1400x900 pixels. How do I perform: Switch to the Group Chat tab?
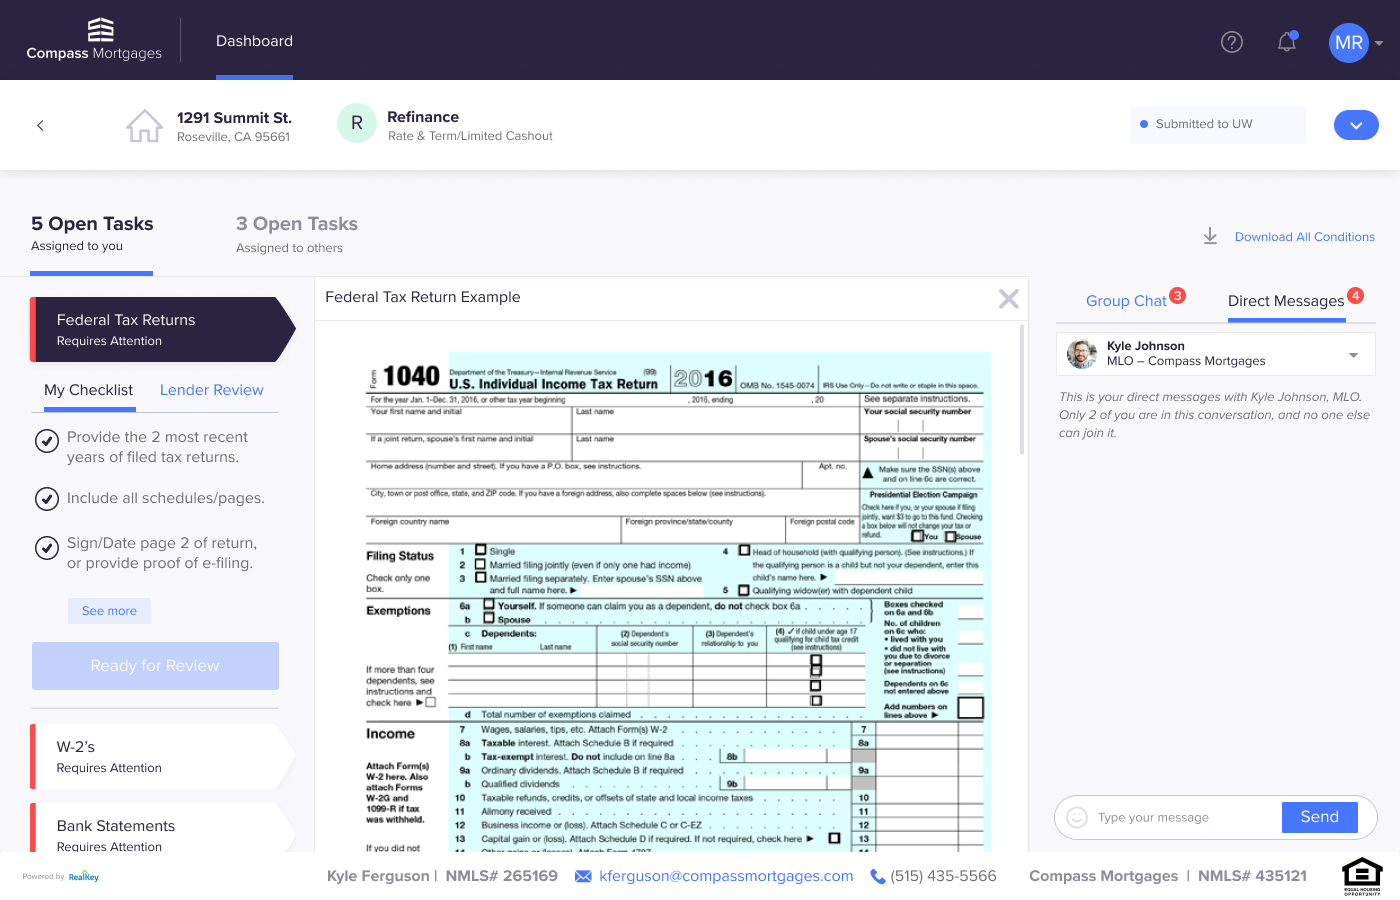tap(1126, 301)
